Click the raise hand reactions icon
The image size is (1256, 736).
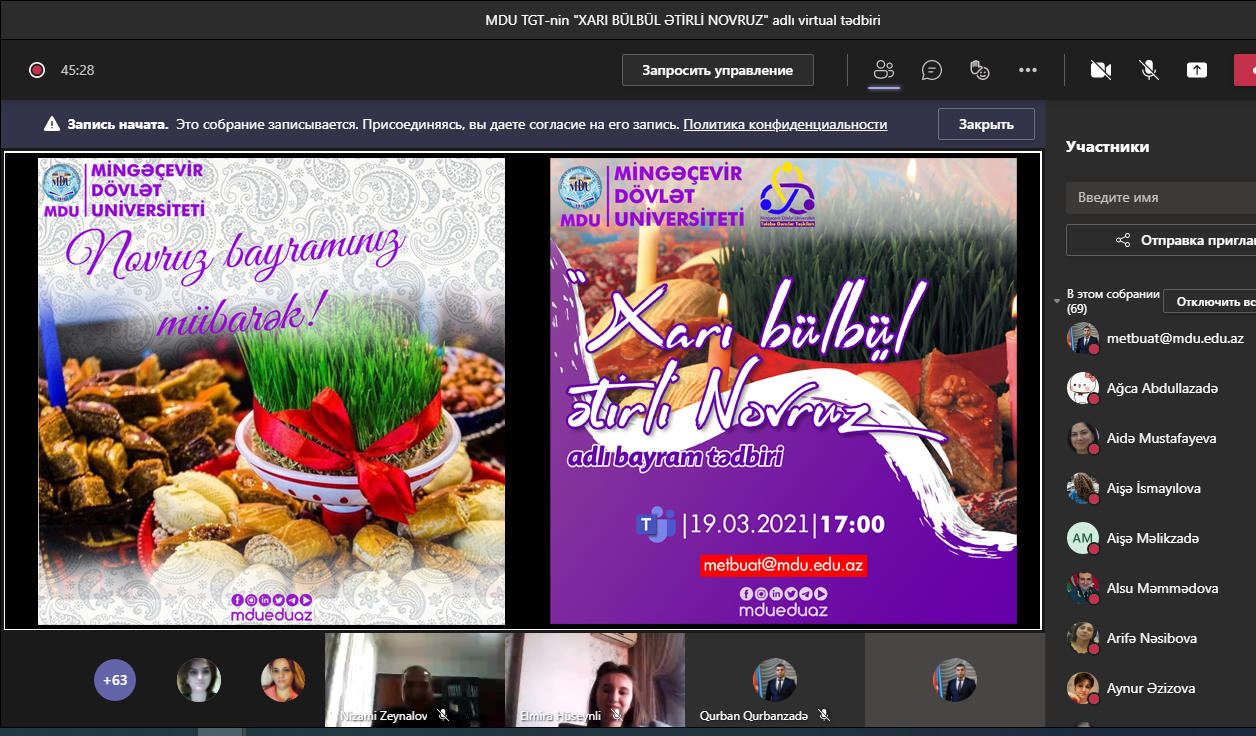[x=980, y=70]
